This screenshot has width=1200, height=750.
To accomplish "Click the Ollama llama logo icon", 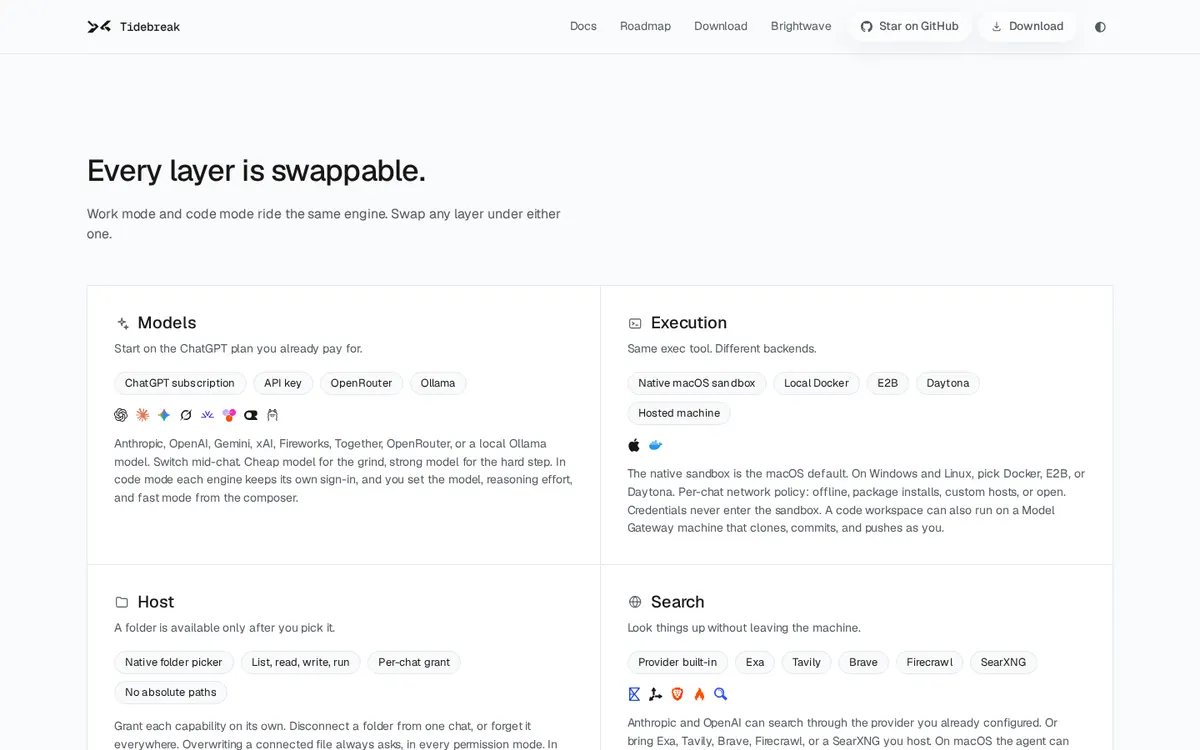I will [x=272, y=415].
